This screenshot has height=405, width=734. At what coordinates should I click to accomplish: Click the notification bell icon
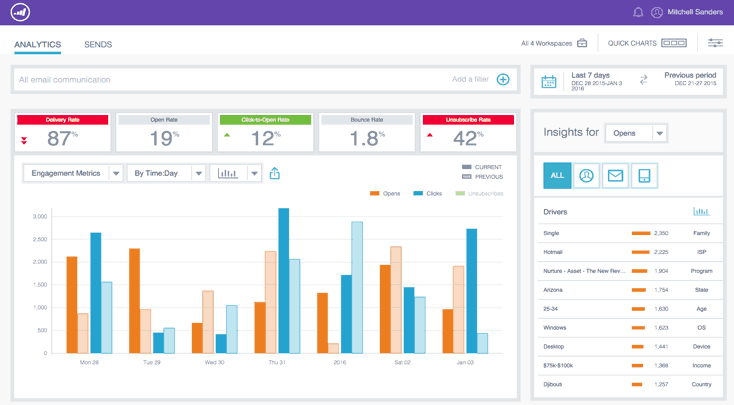[x=638, y=12]
